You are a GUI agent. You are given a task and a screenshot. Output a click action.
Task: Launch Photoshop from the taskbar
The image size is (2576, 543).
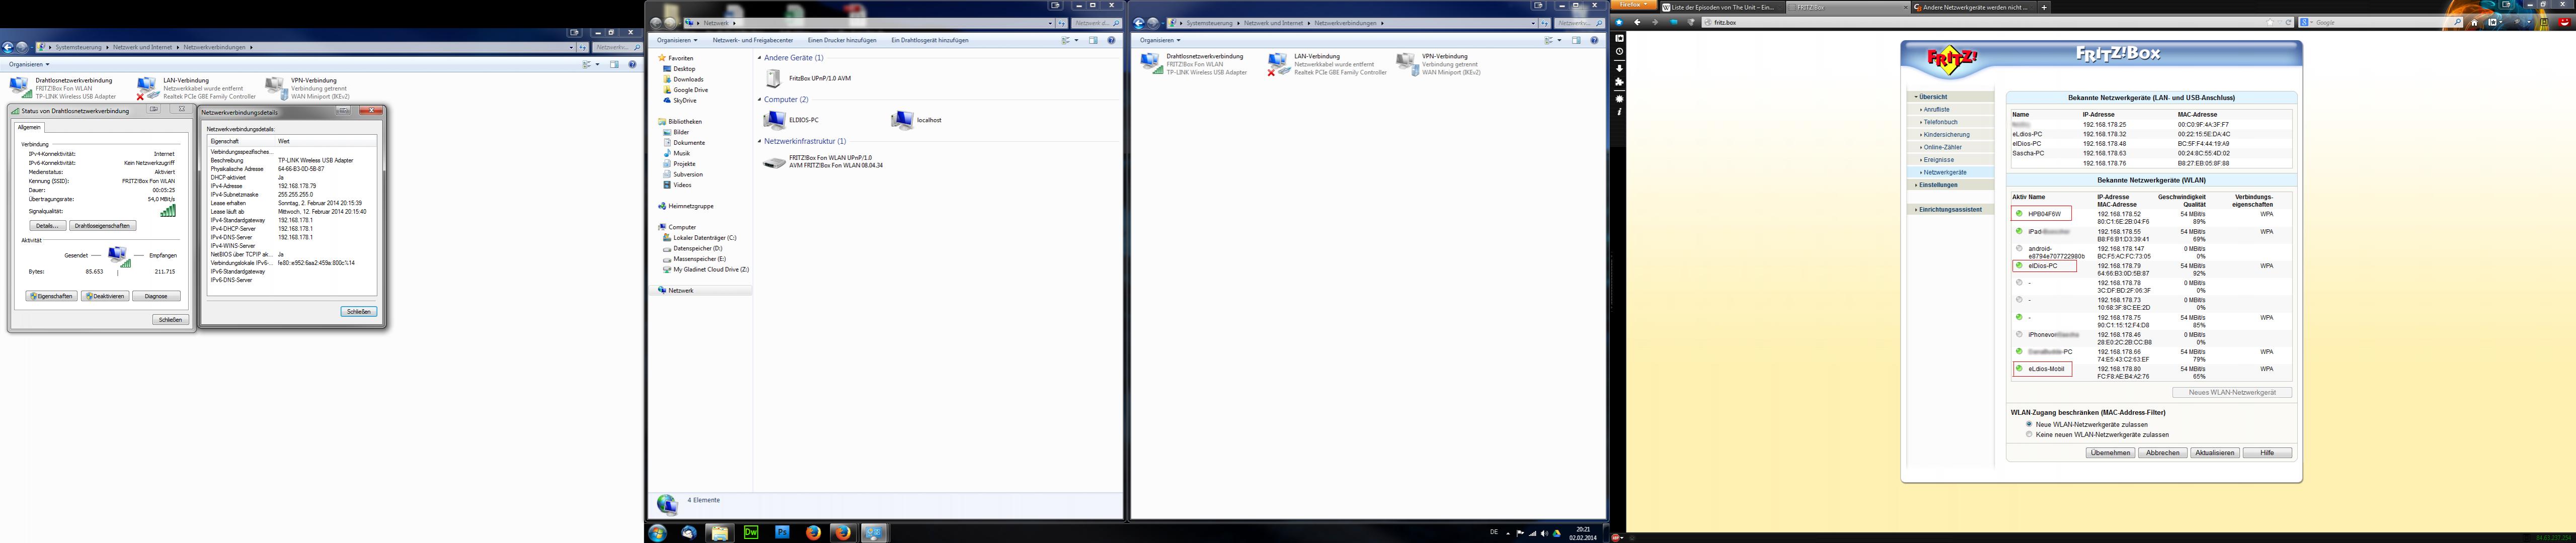pos(782,533)
